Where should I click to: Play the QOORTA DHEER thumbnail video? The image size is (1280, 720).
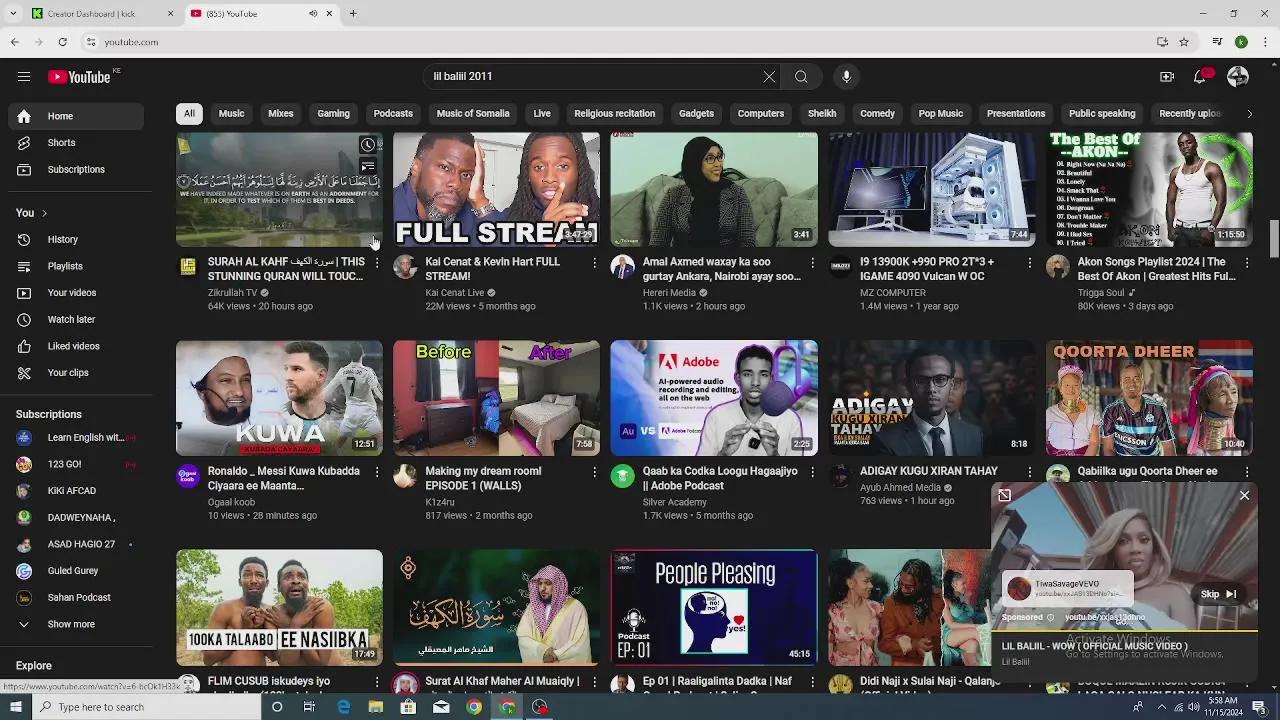1149,398
